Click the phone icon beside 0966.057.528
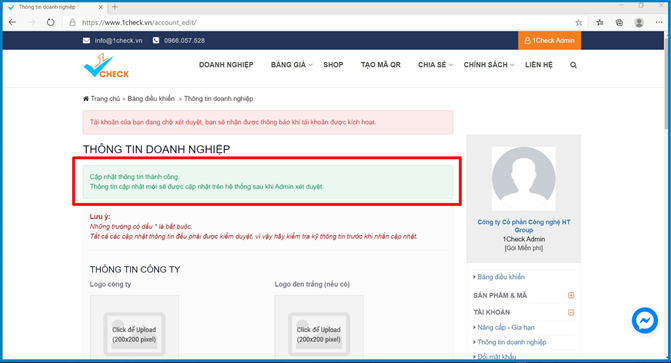The image size is (671, 363). coord(156,40)
